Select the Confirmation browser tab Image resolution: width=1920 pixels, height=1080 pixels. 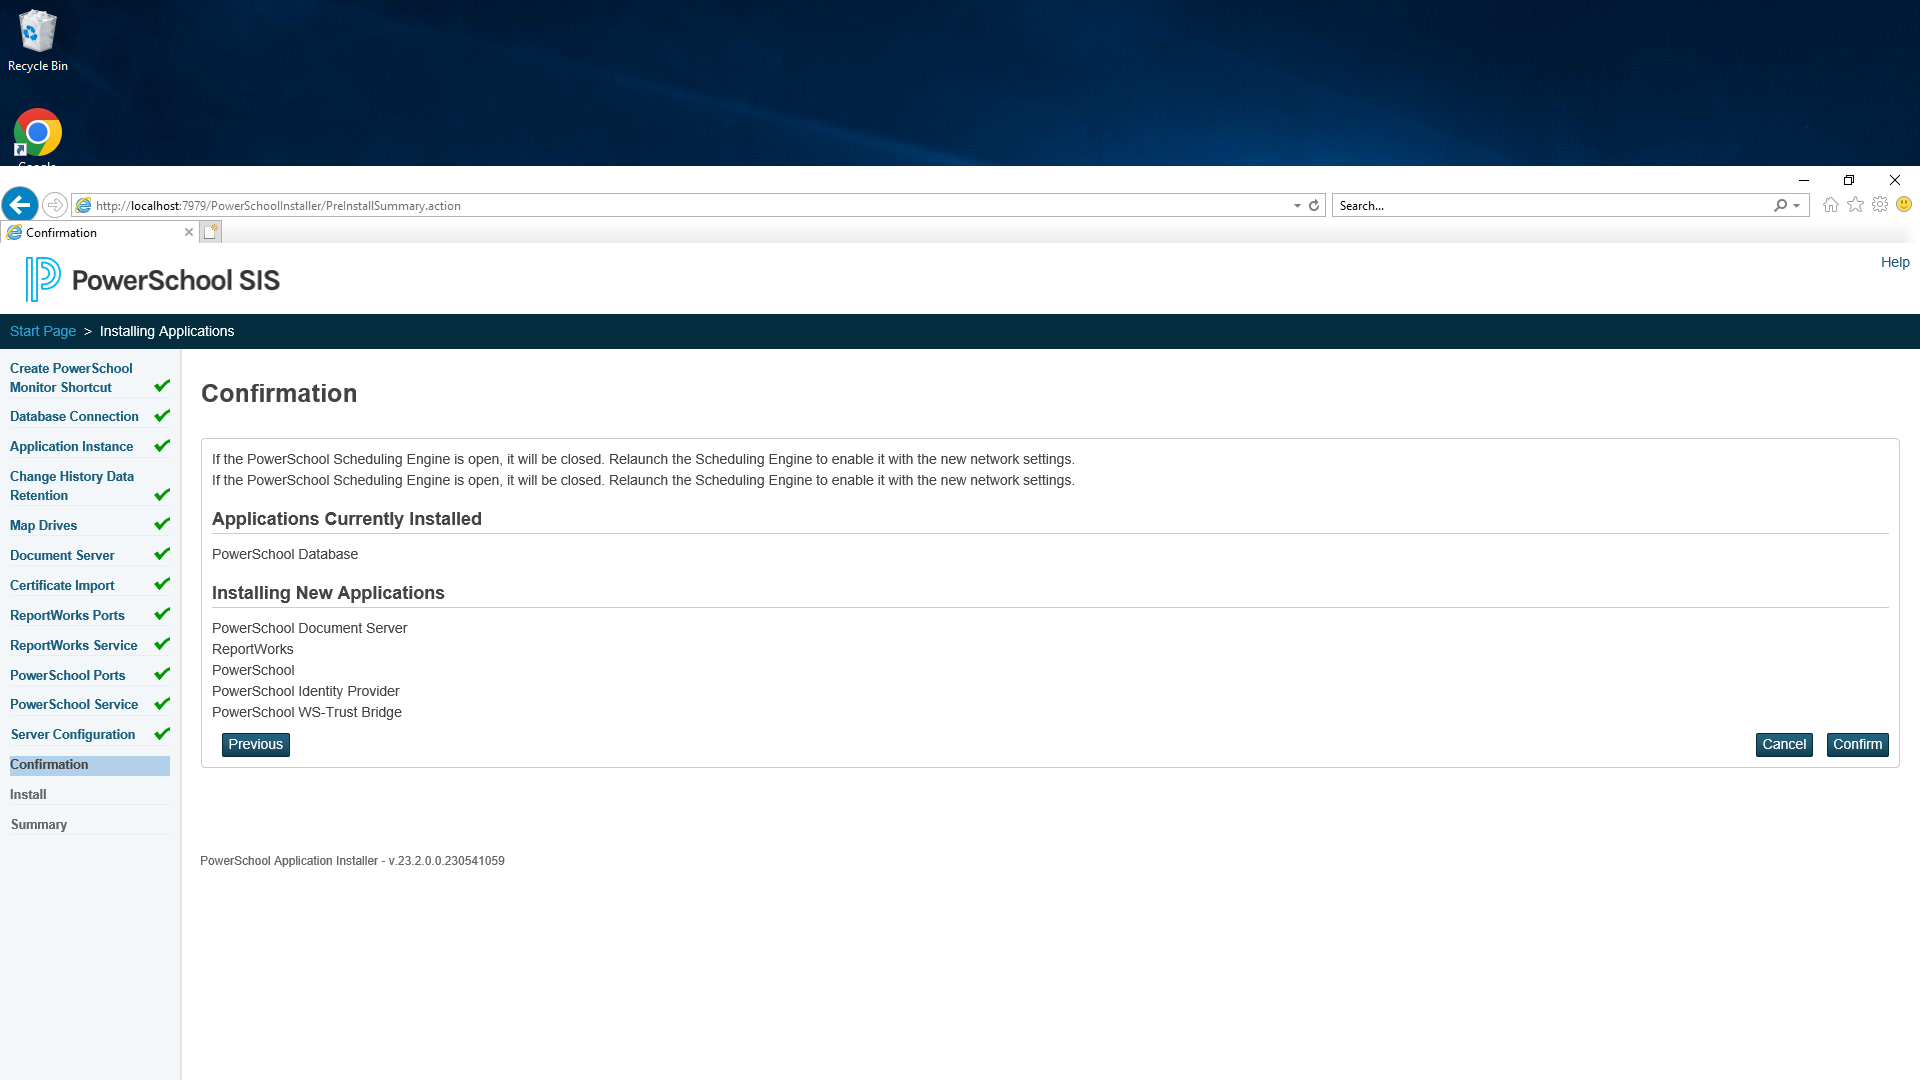(x=98, y=232)
